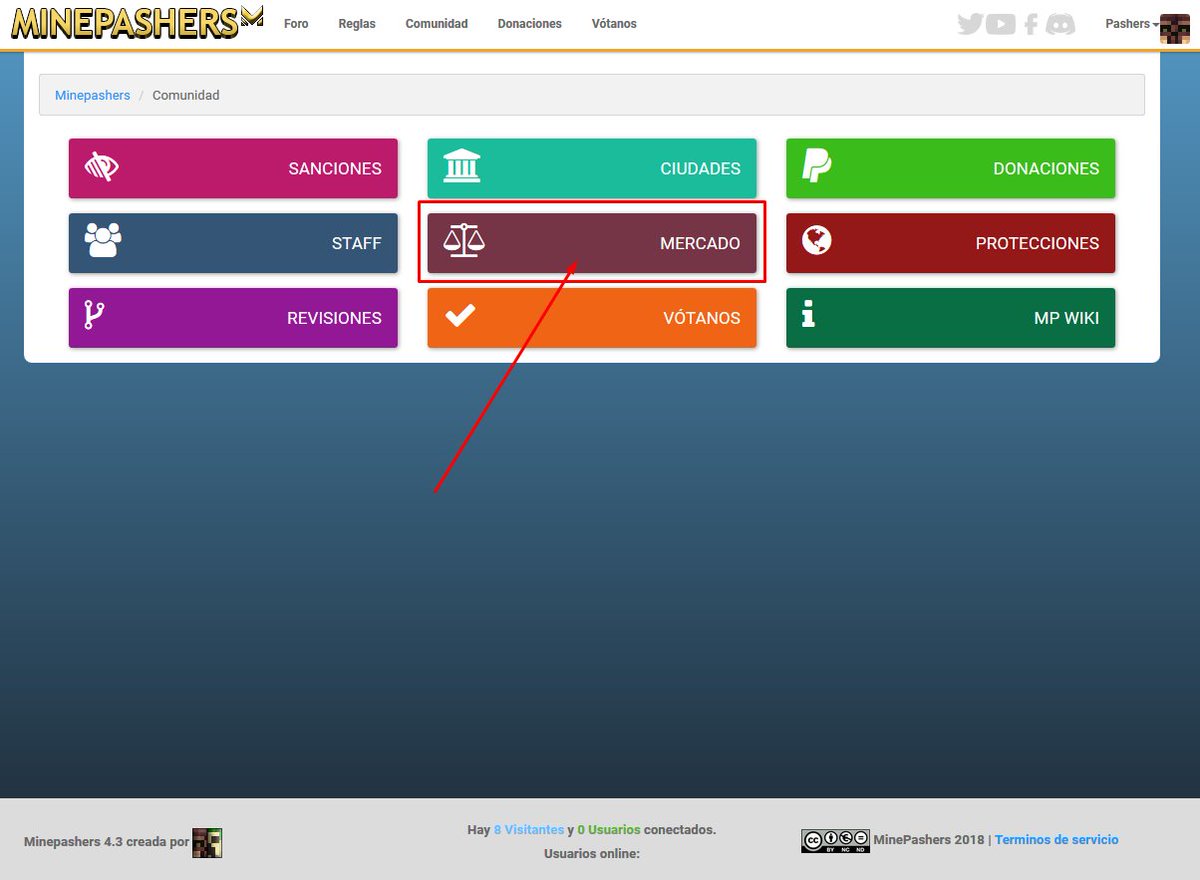Screen dimensions: 1200x880
Task: Click the crossed-eye Sanciones icon
Action: 102,166
